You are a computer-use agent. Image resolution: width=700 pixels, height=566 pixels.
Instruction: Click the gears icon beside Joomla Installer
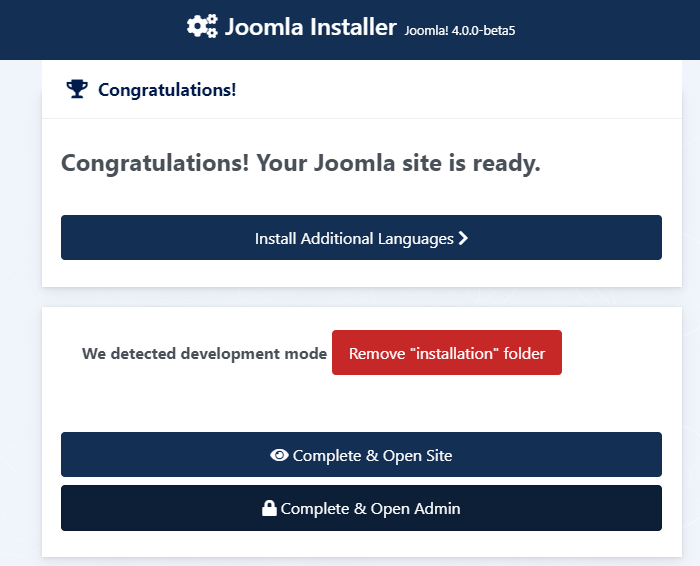[202, 26]
